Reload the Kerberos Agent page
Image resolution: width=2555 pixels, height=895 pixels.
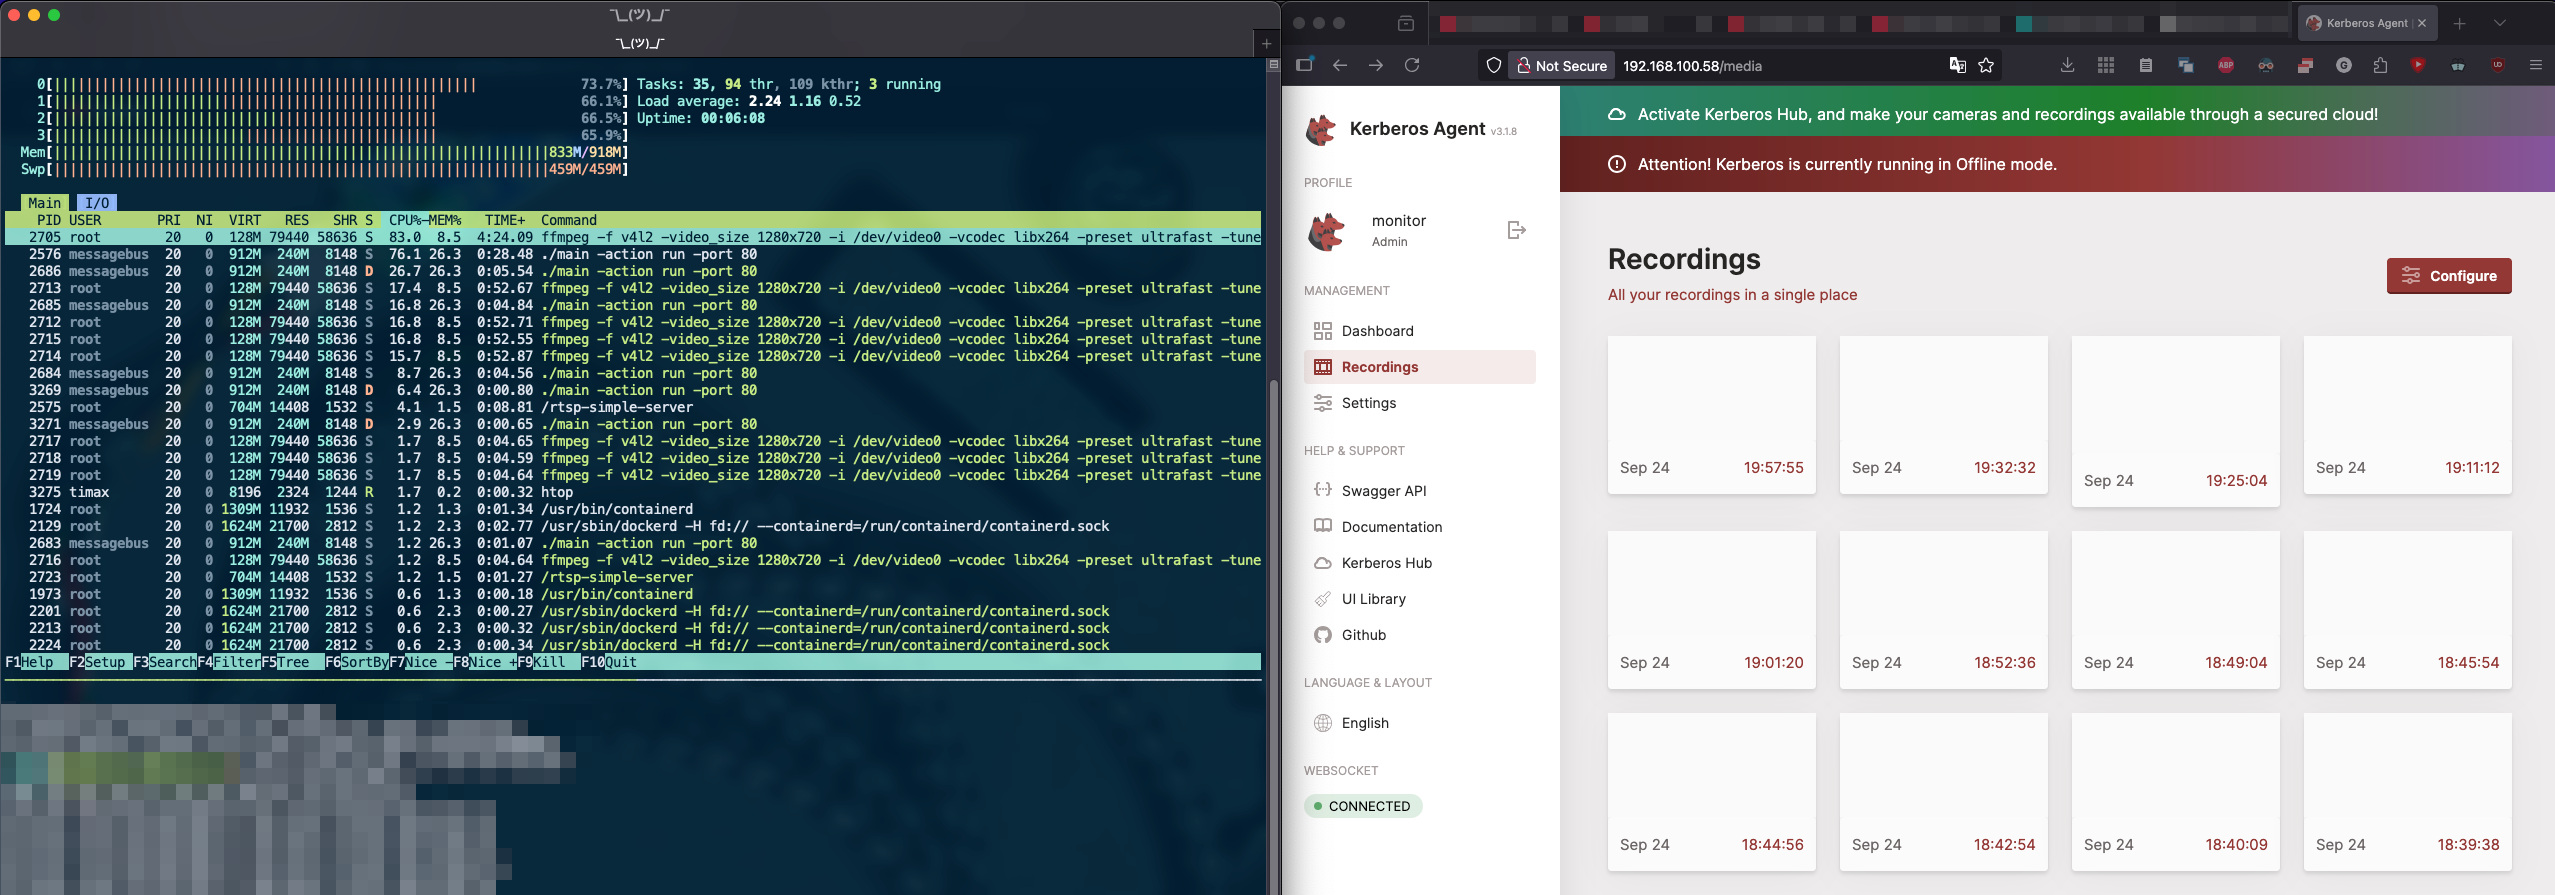click(1412, 65)
